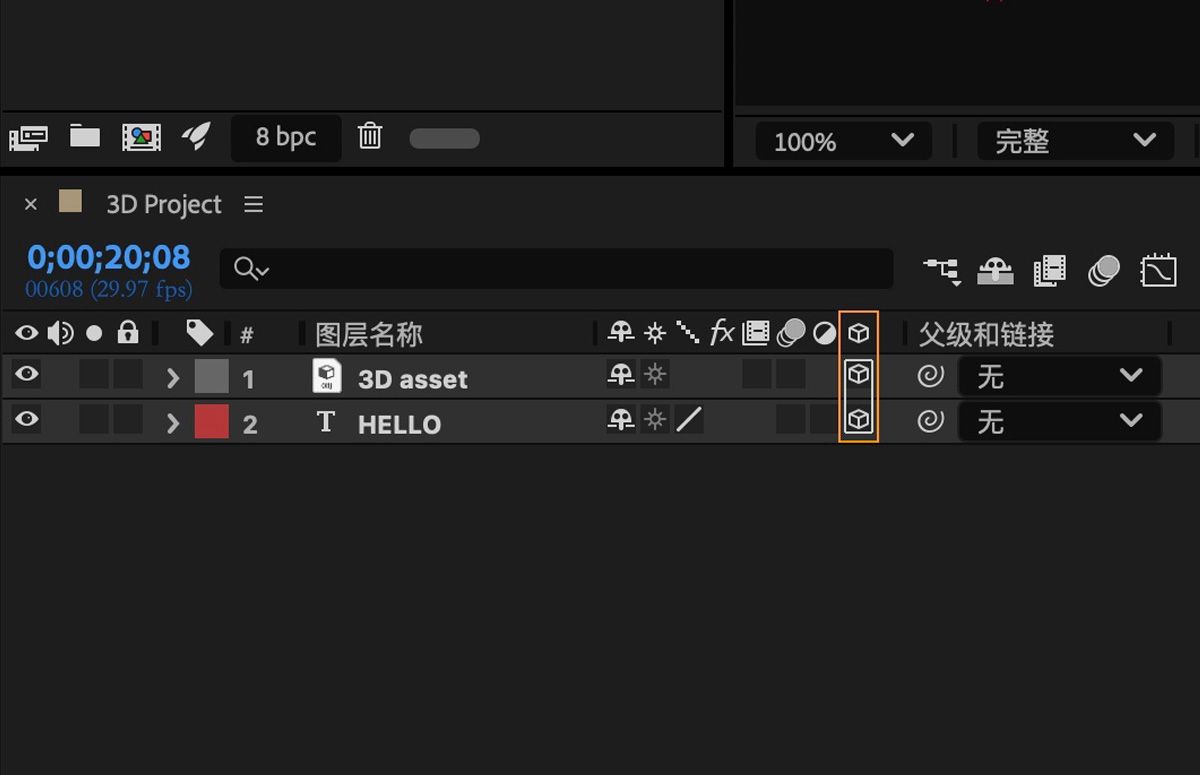1200x775 pixels.
Task: Click the 8 bpc color depth button
Action: click(x=285, y=137)
